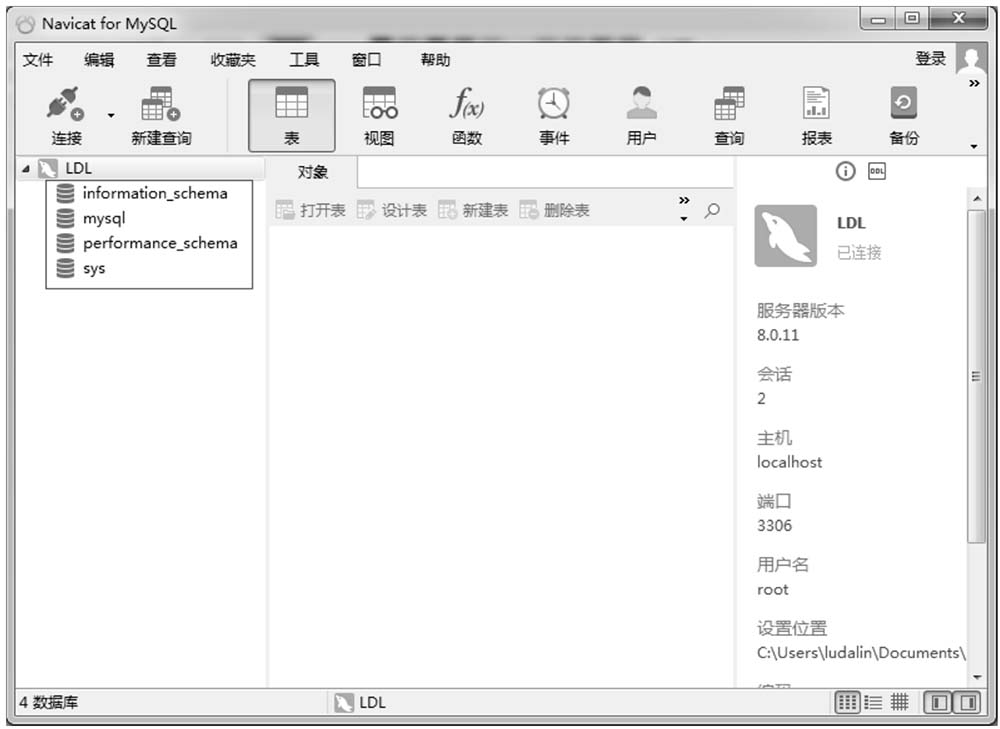This screenshot has width=1000, height=729.
Task: Open the User (用户) management
Action: tap(642, 116)
